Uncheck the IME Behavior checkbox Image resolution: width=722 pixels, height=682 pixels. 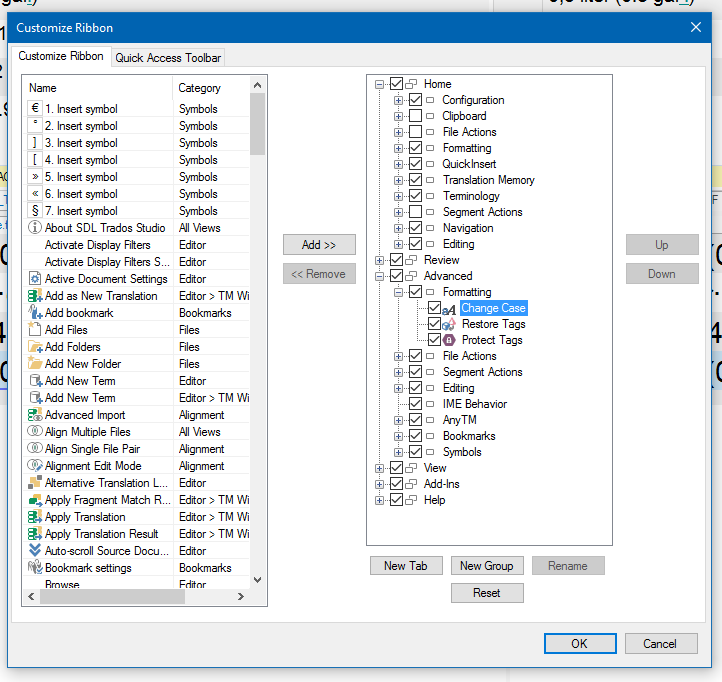[x=415, y=404]
